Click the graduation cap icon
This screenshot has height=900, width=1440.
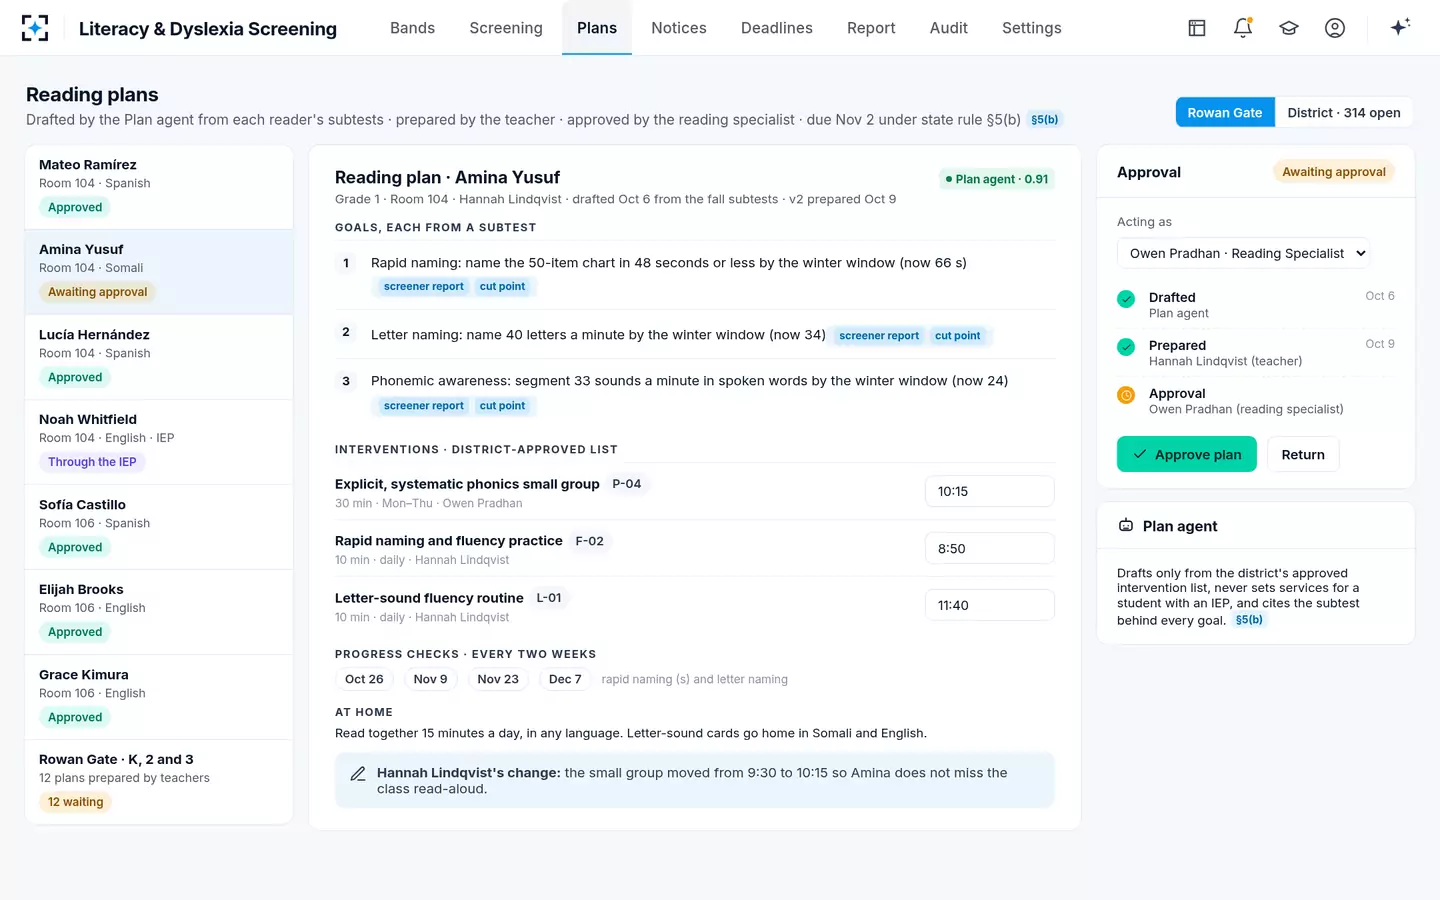point(1289,28)
